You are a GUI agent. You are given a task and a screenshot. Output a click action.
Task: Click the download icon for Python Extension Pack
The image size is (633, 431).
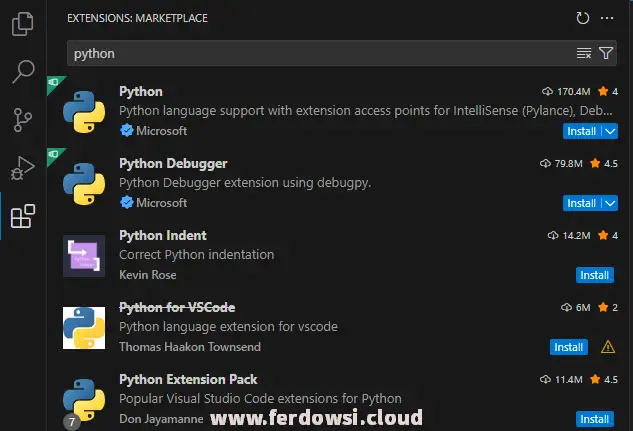point(545,379)
